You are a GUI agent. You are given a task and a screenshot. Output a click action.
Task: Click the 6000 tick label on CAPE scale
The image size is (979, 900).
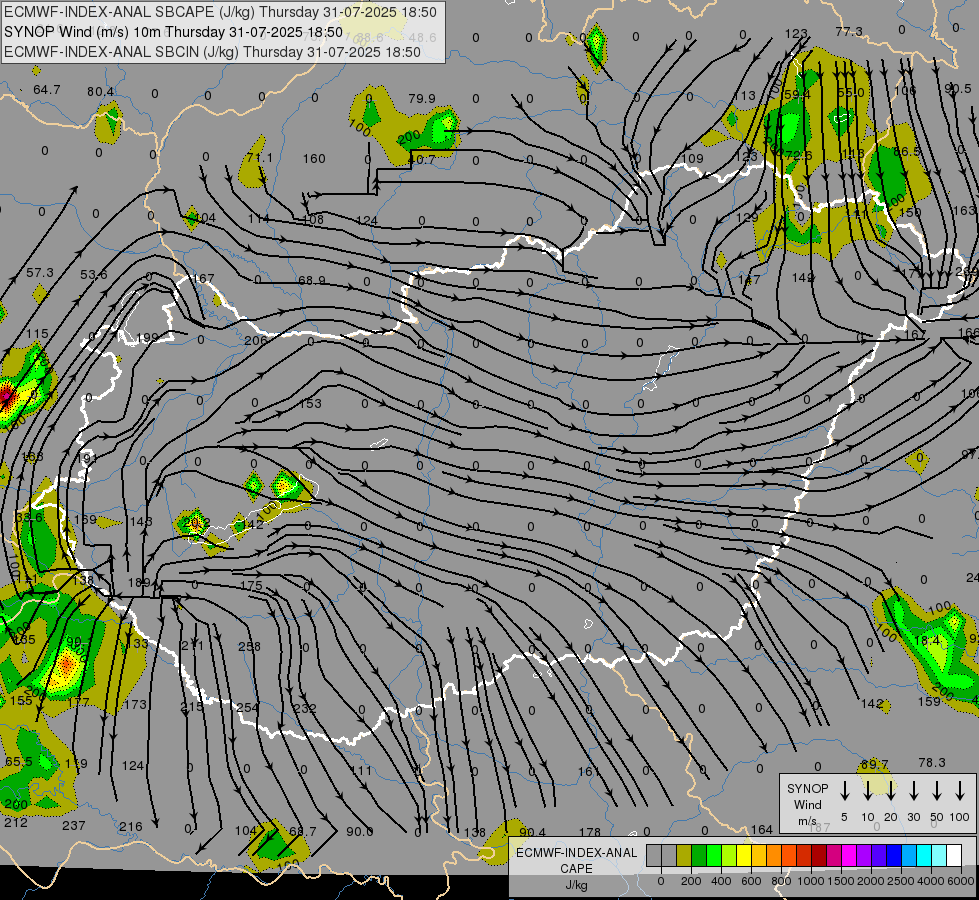960,881
